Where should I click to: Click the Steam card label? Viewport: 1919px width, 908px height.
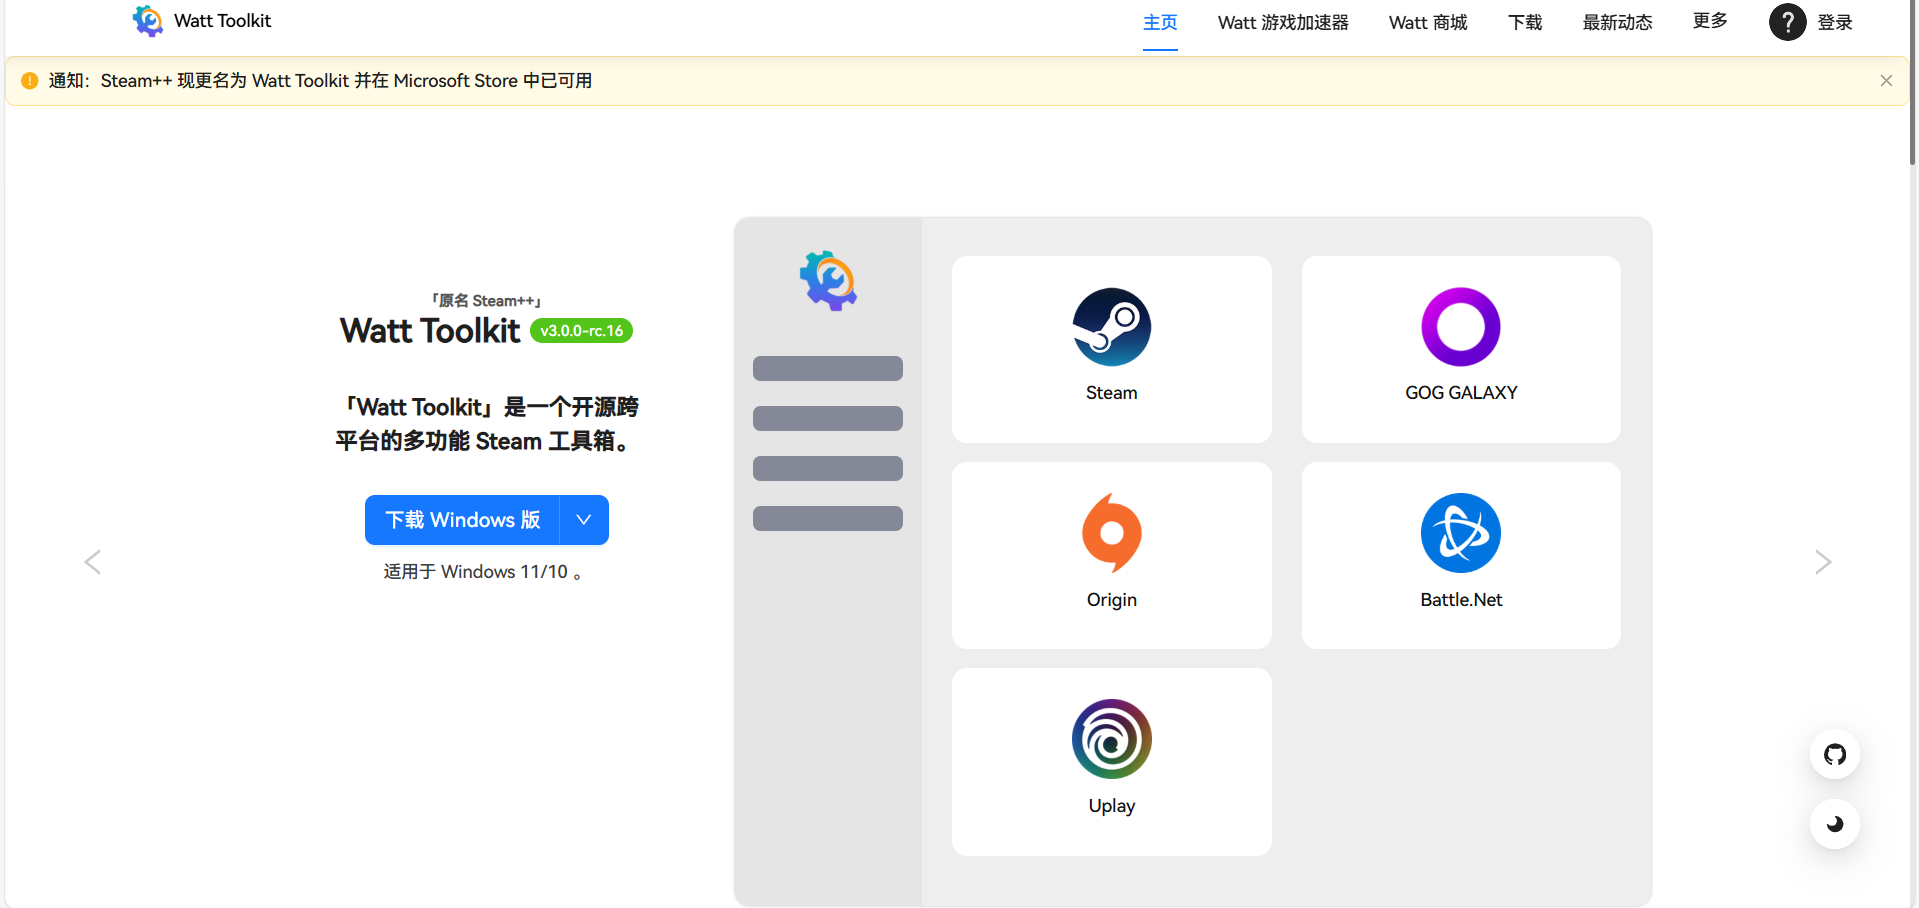(x=1111, y=393)
